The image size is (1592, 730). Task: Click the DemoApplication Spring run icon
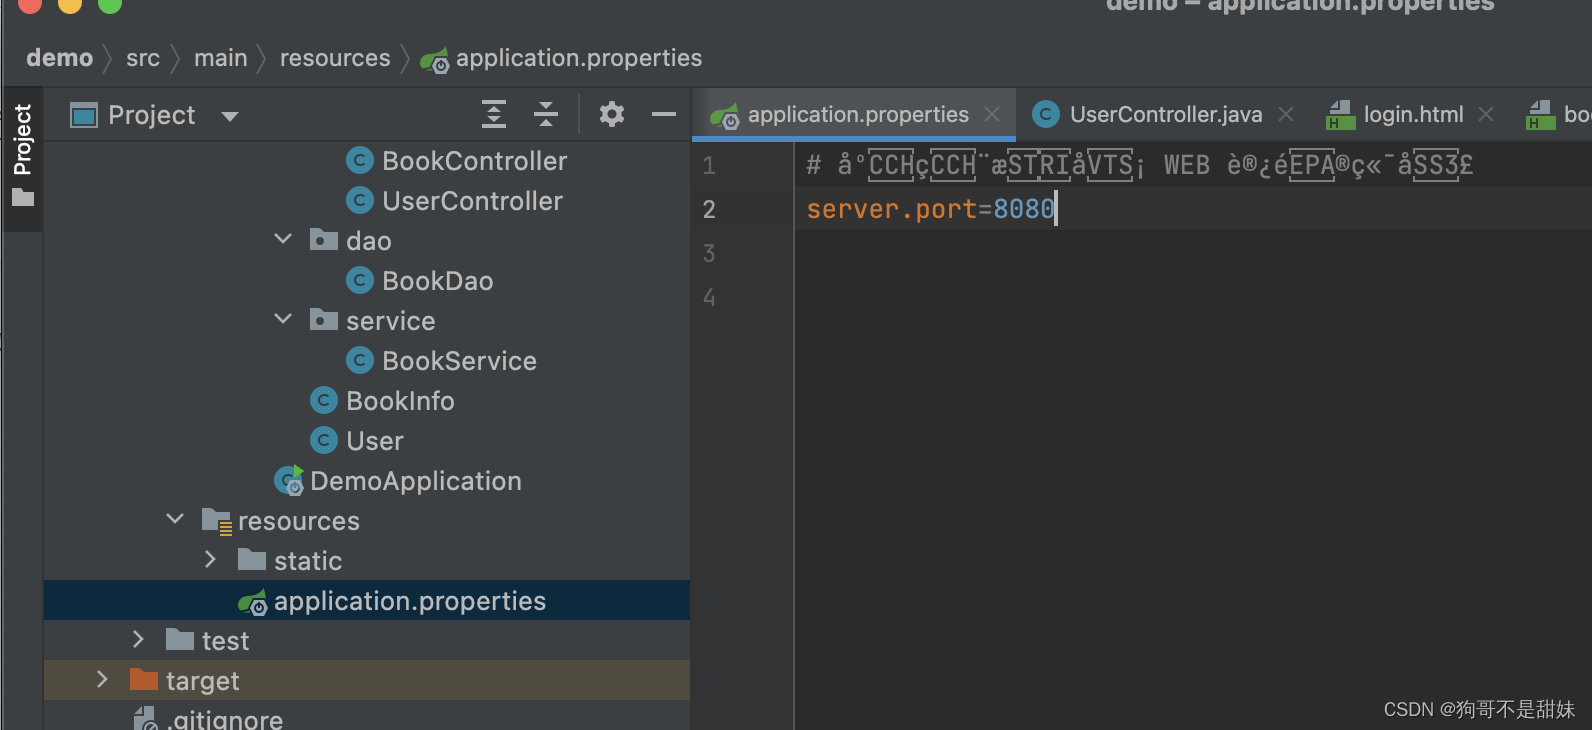click(289, 480)
